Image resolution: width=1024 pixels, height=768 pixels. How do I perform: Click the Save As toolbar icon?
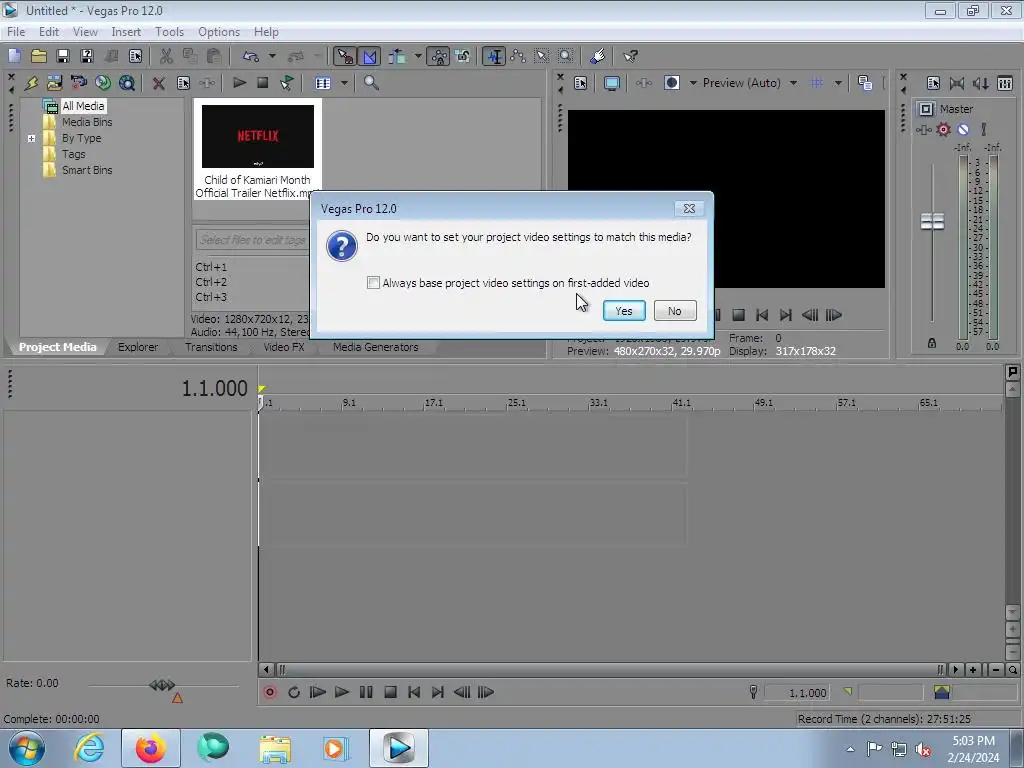(x=87, y=56)
